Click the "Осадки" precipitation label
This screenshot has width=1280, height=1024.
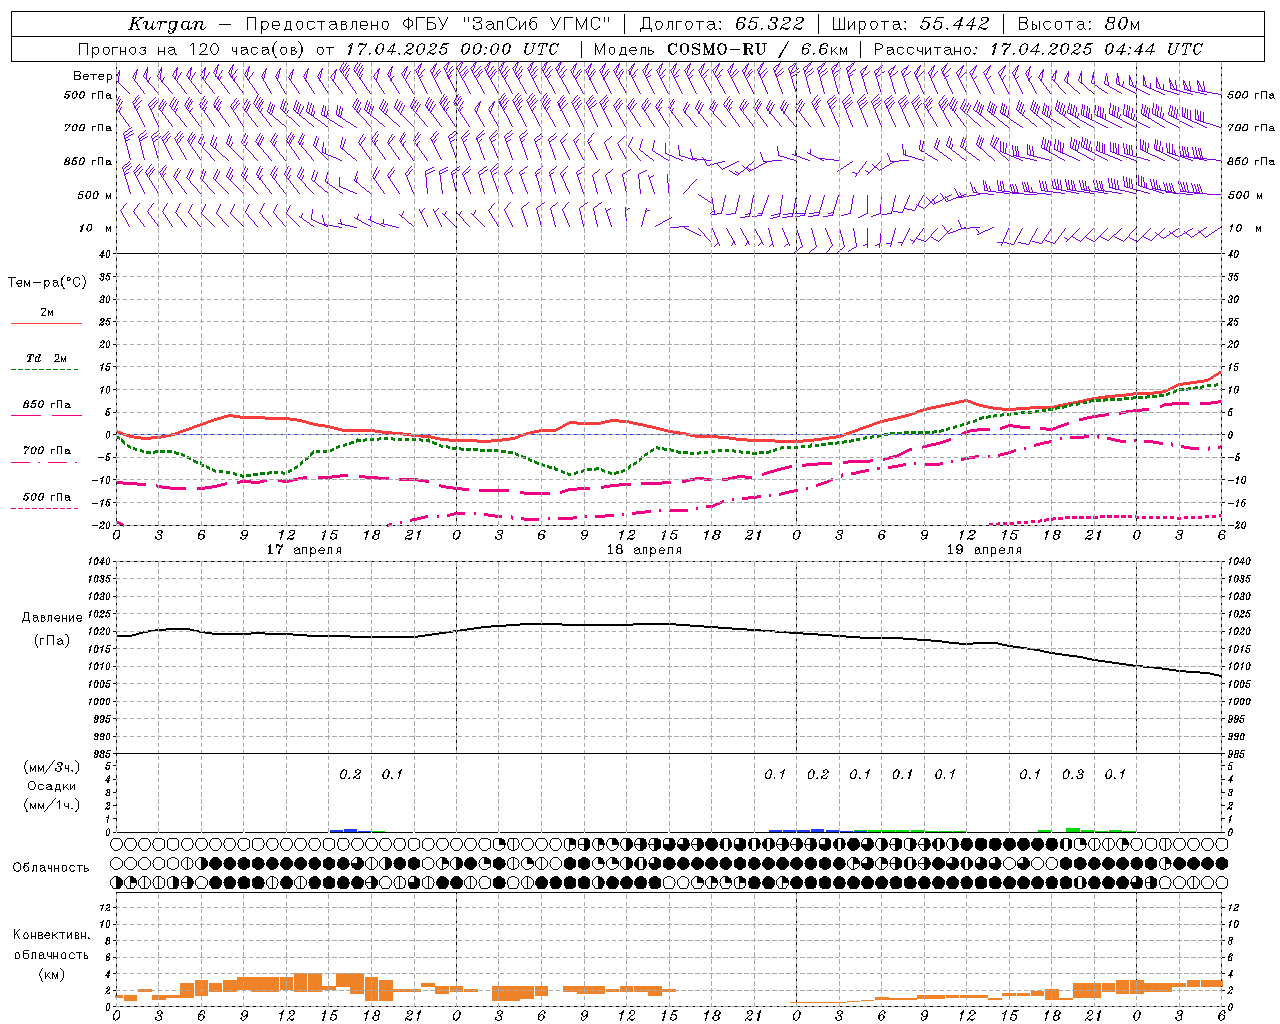(52, 786)
